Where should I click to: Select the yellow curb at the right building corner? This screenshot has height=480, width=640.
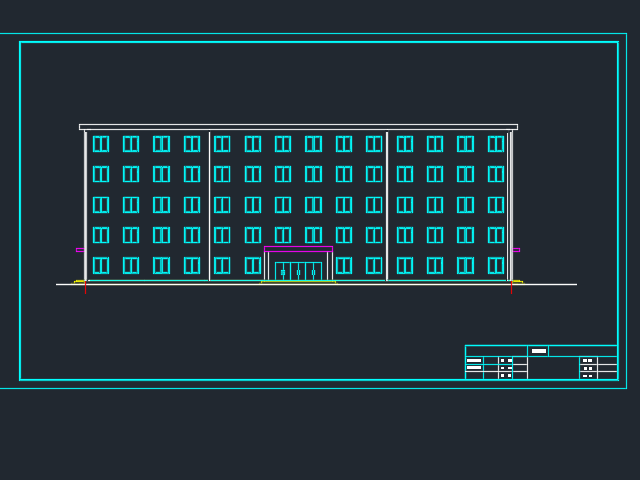tap(518, 282)
